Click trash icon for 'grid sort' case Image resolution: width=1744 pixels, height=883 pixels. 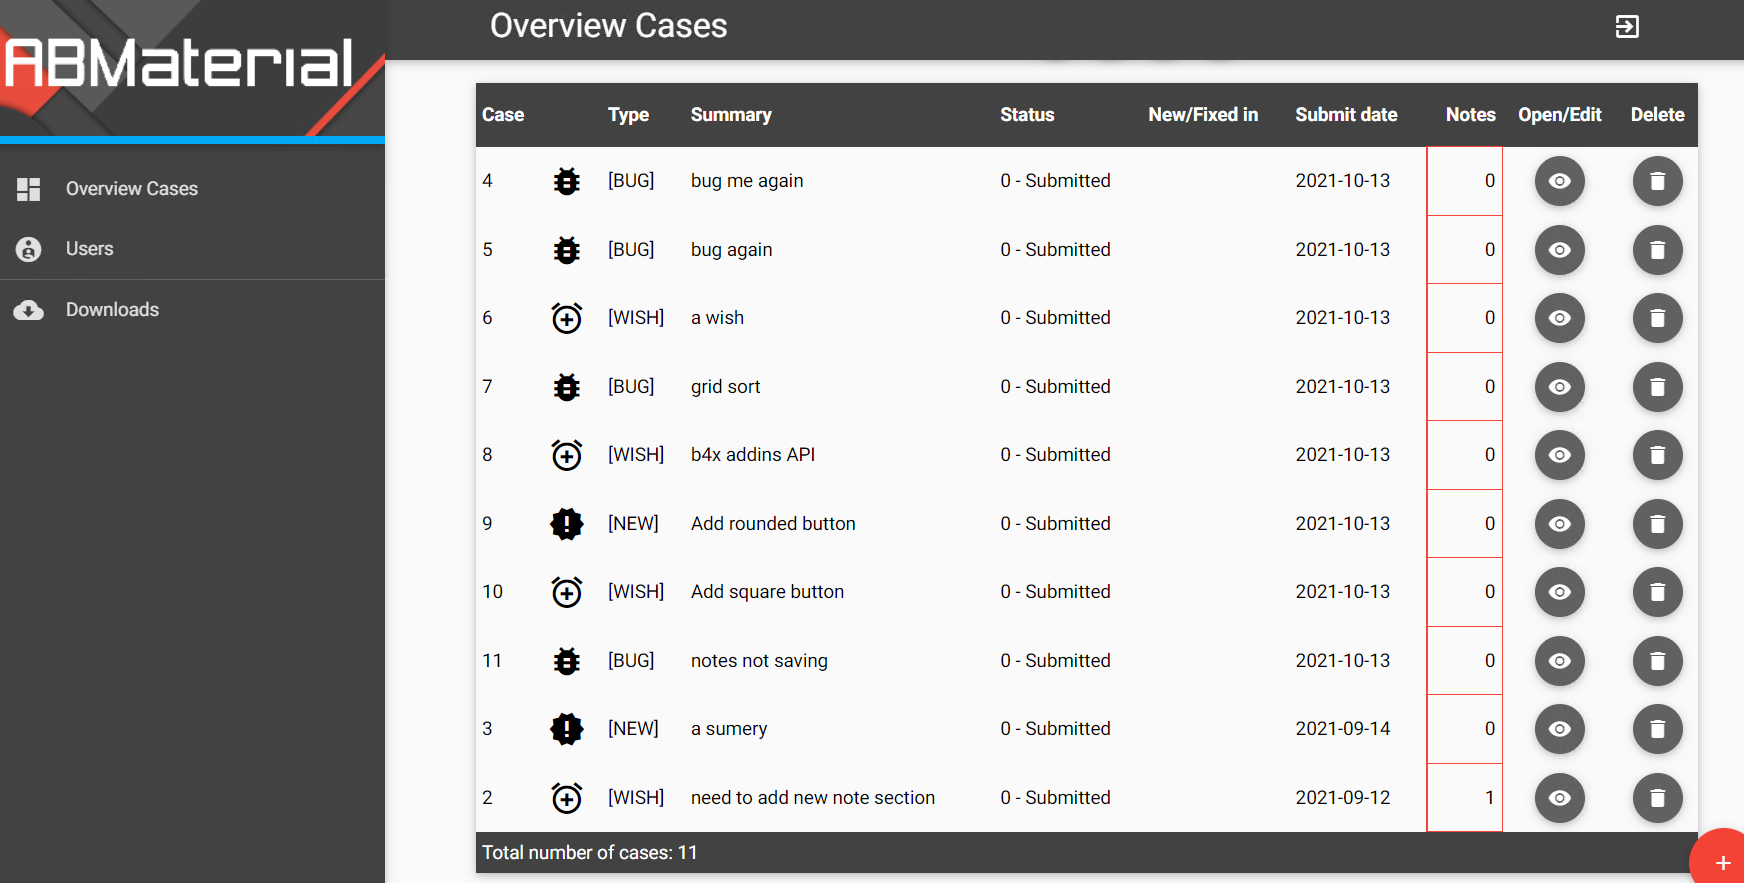click(1657, 387)
